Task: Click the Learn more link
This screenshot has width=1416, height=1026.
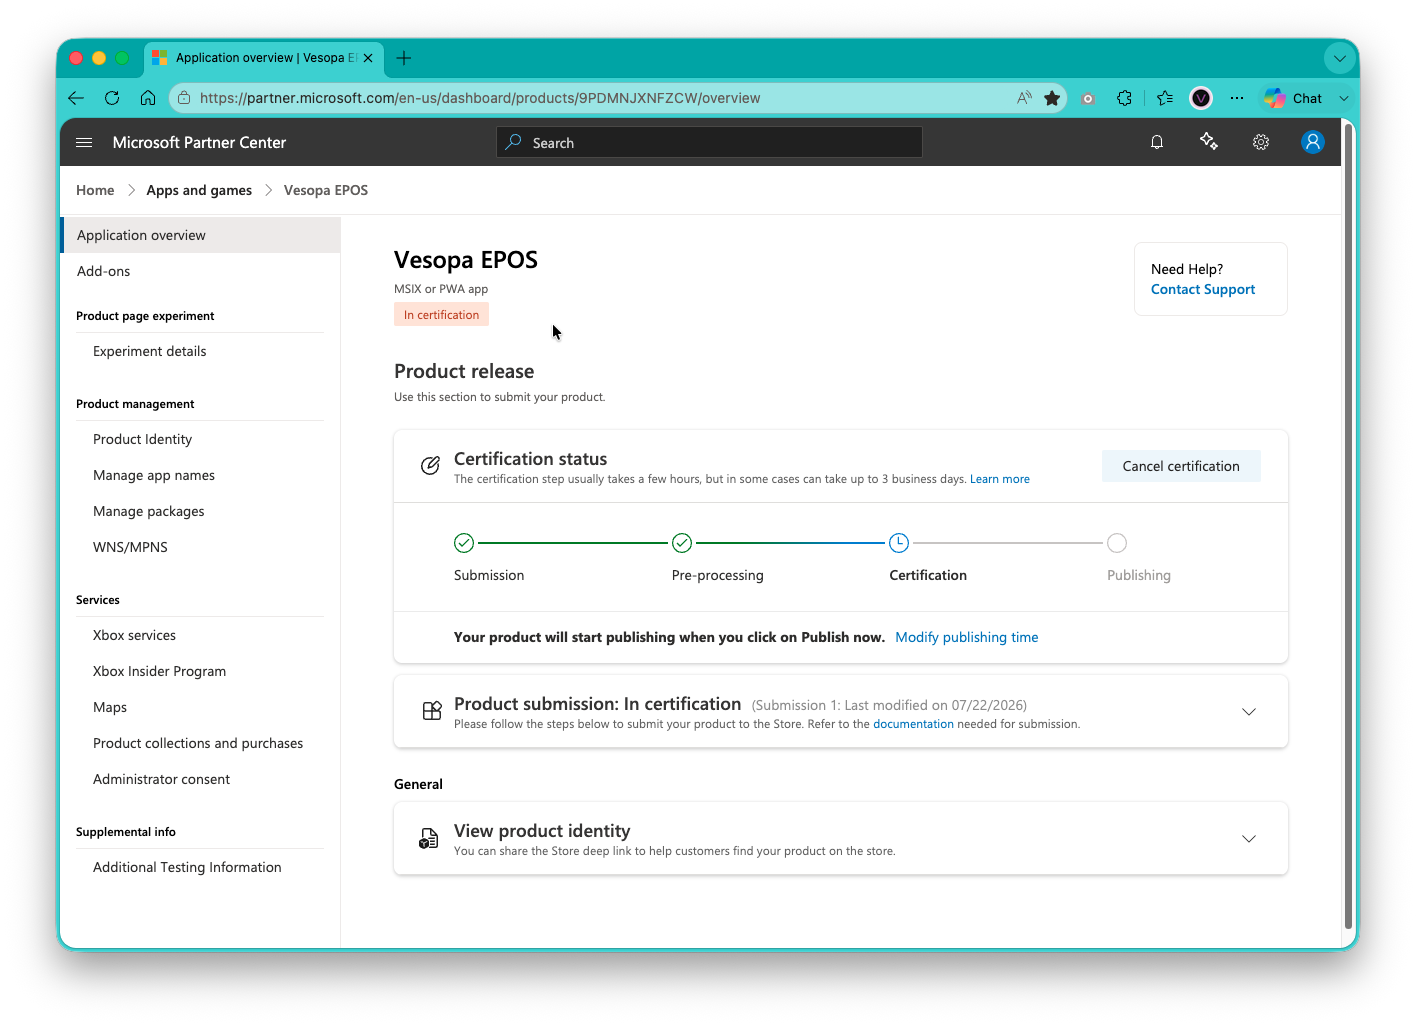Action: [1000, 479]
